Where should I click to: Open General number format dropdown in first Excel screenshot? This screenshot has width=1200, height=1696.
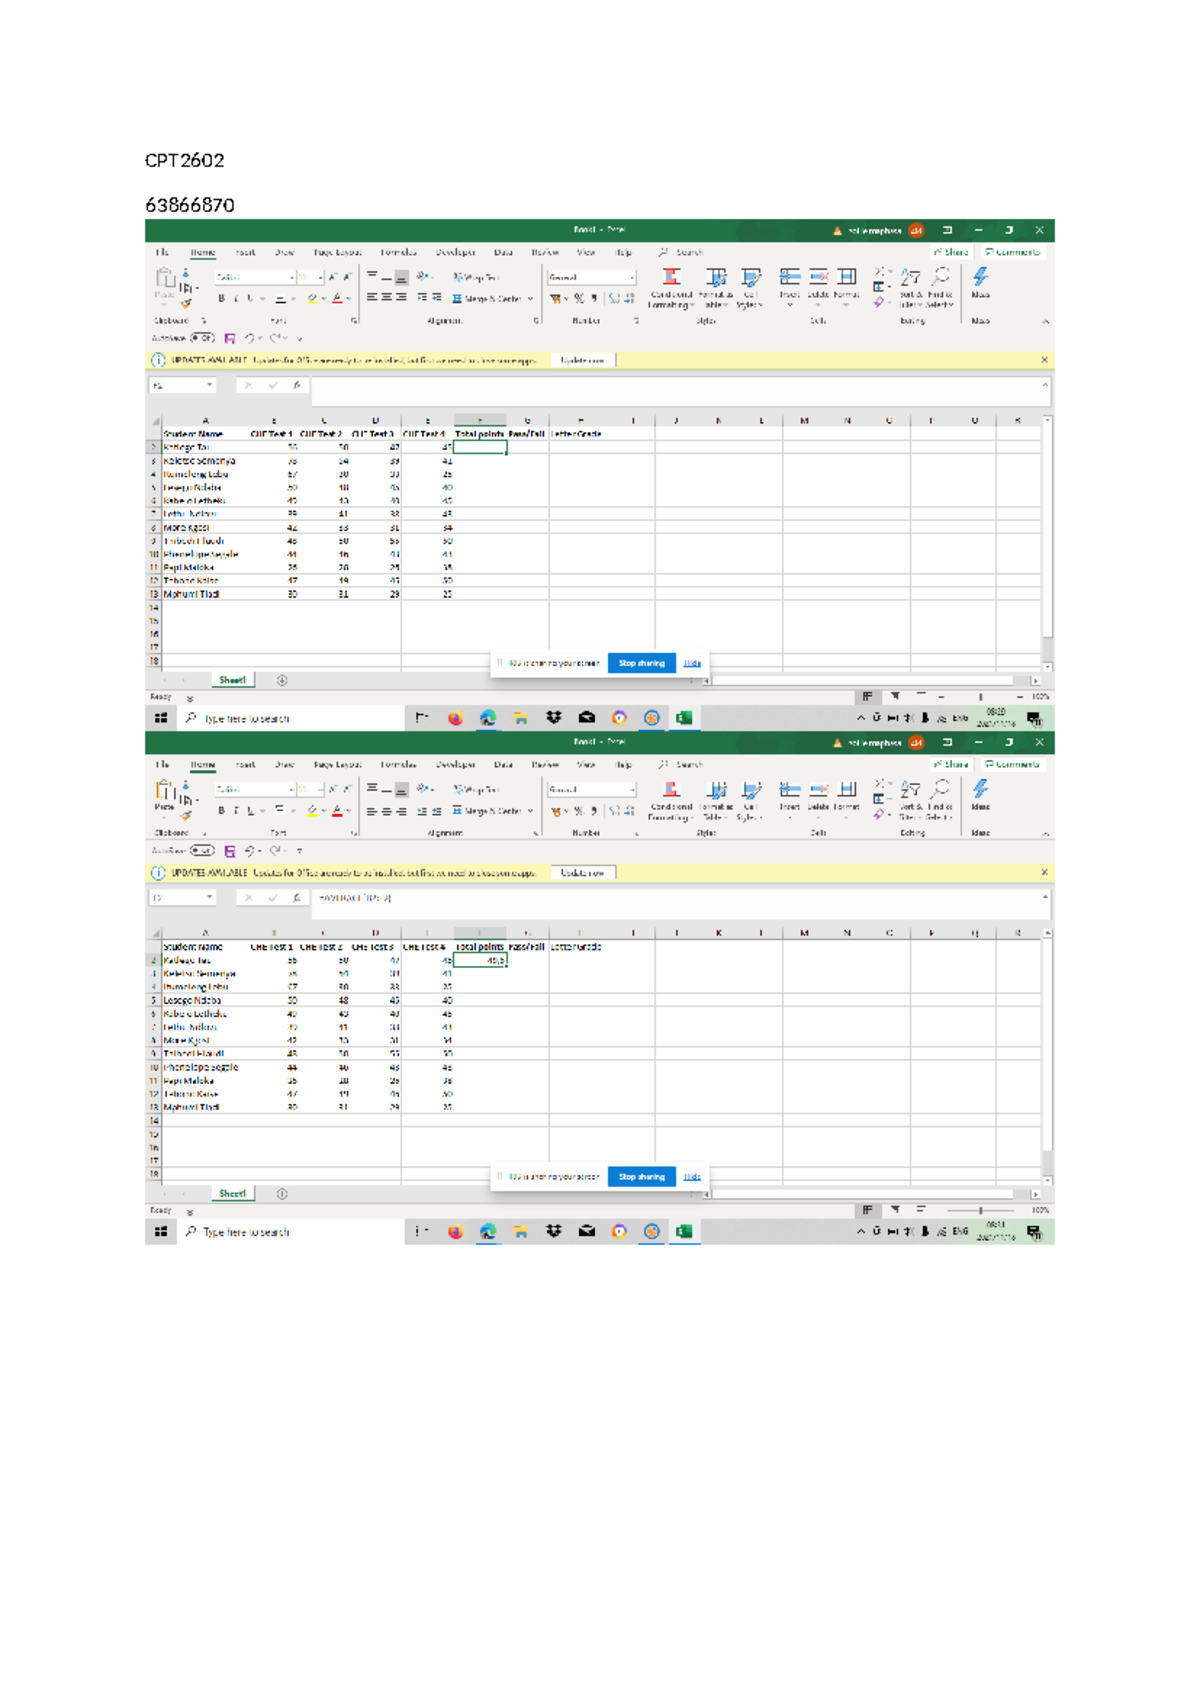(x=632, y=277)
